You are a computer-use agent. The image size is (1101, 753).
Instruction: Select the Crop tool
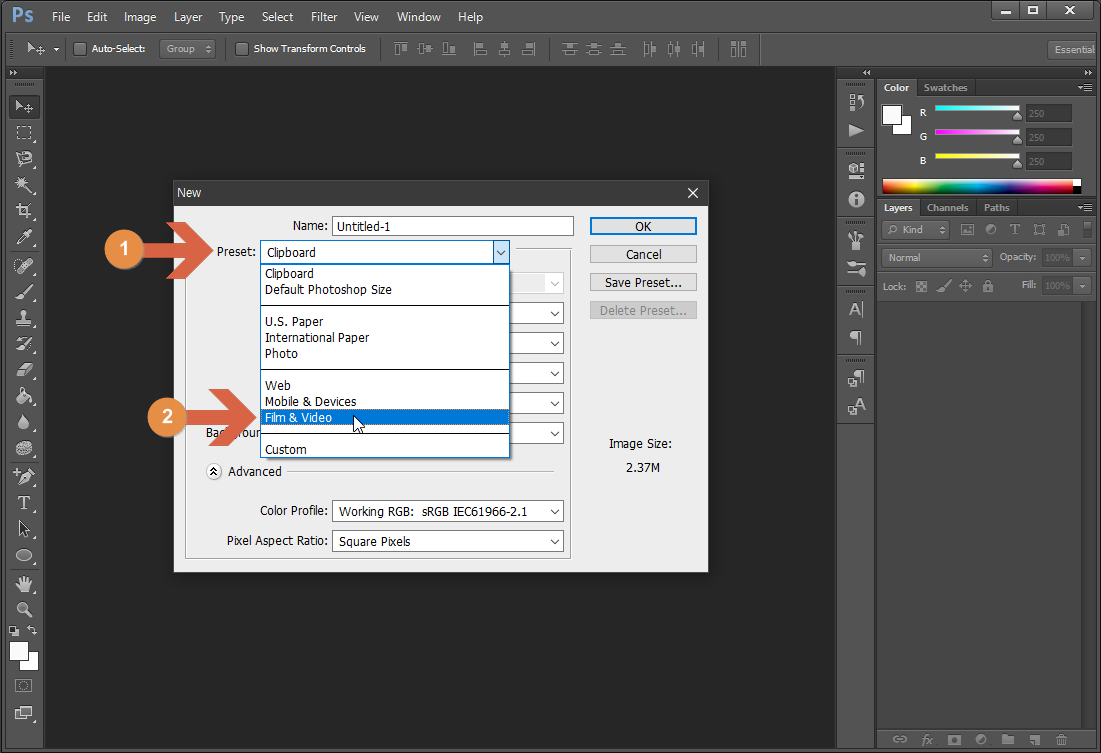(x=24, y=211)
